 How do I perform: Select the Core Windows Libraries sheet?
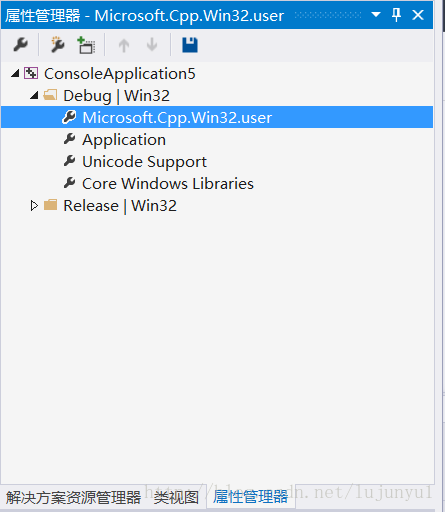point(168,184)
